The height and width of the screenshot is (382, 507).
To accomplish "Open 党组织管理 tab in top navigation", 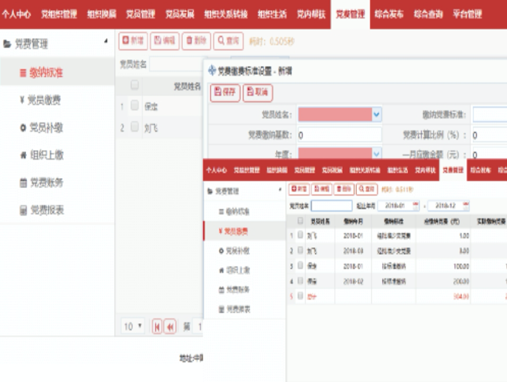I will click(59, 14).
